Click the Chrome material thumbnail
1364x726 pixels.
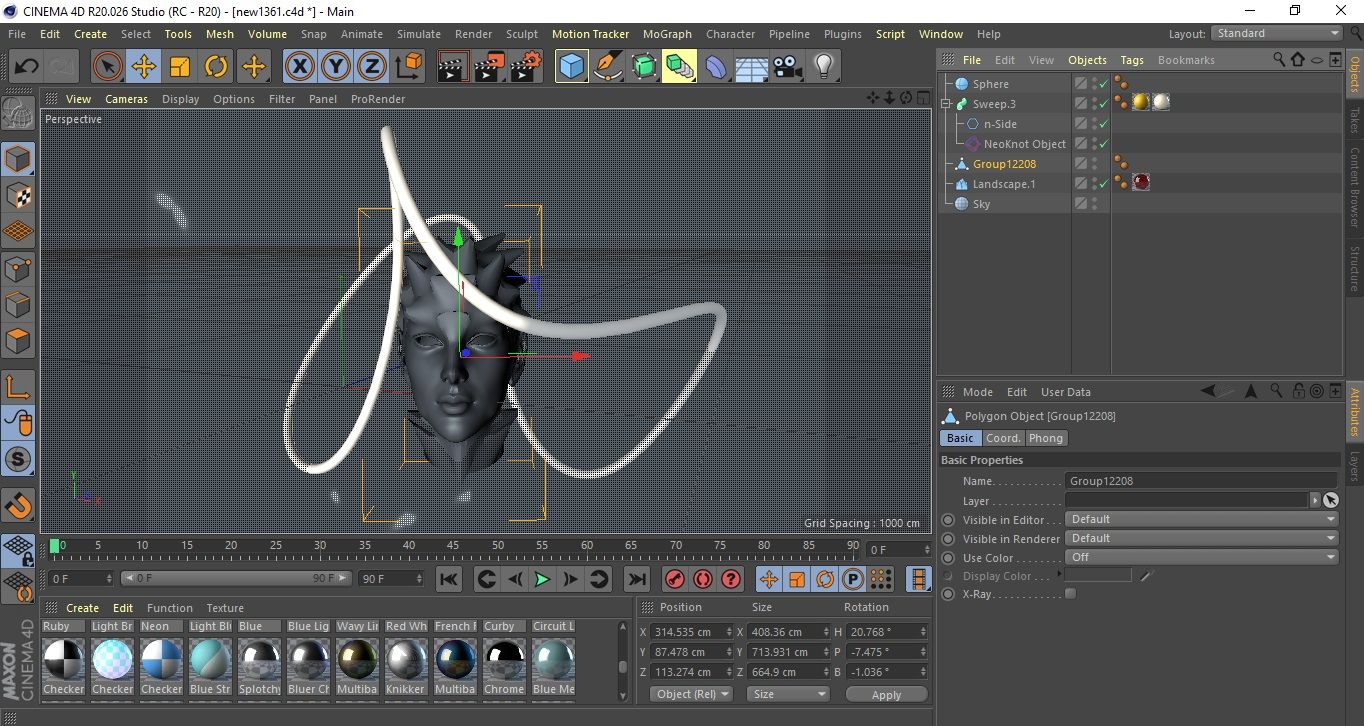[504, 660]
